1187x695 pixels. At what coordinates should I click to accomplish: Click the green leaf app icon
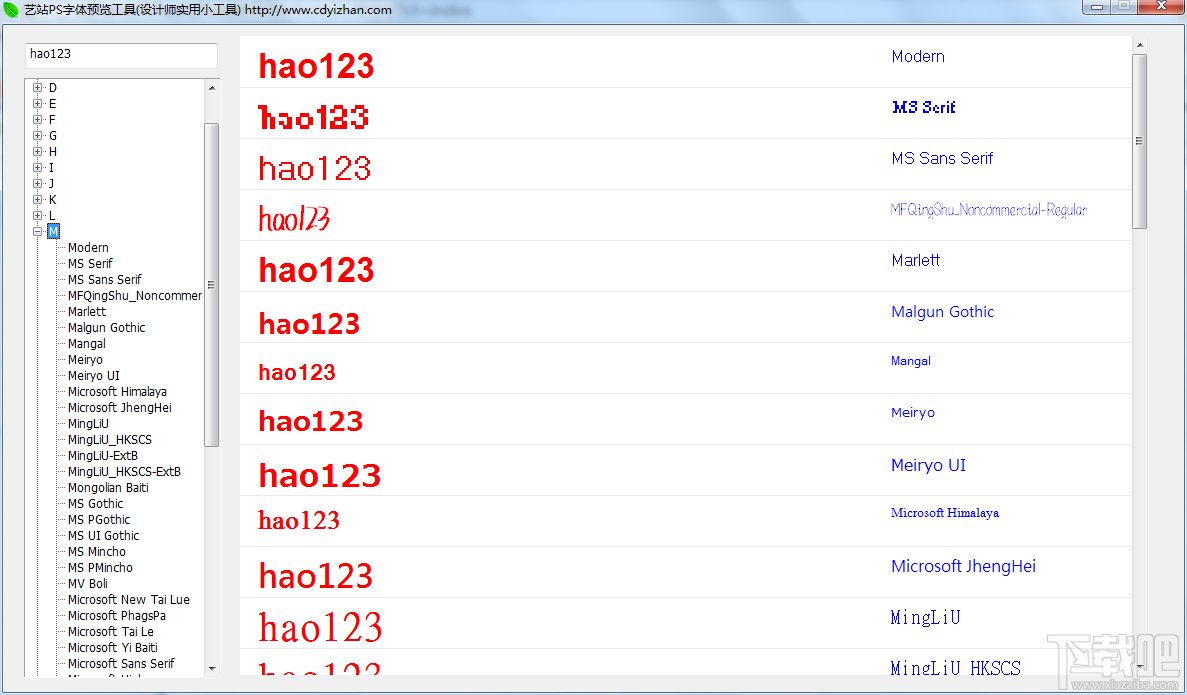pos(11,10)
